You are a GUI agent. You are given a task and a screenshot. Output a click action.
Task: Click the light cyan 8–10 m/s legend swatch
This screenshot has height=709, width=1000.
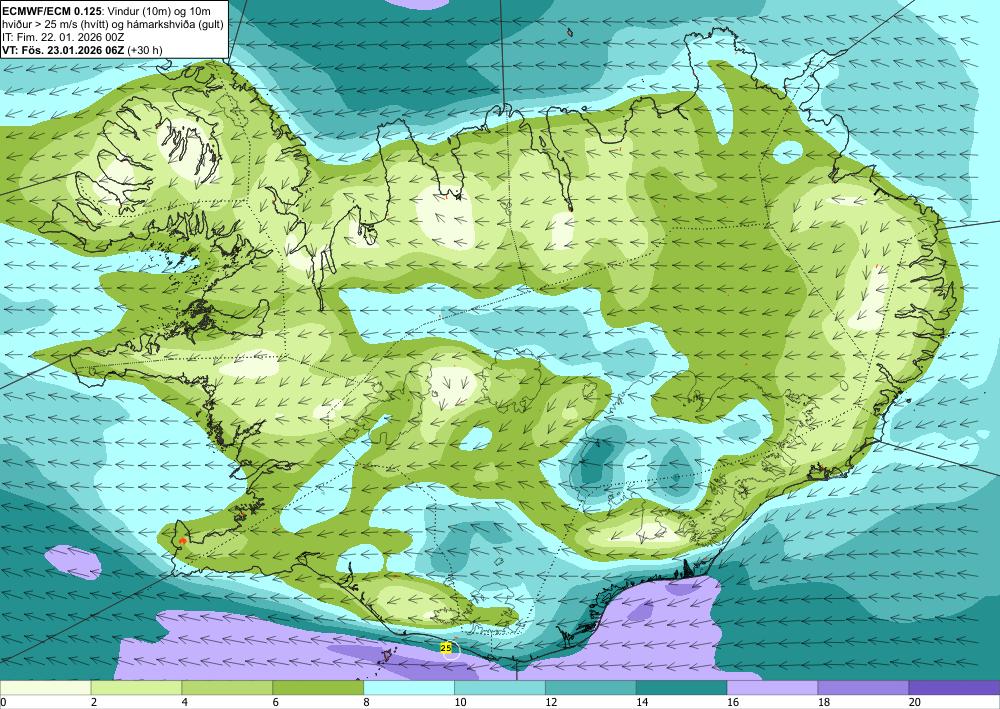pyautogui.click(x=409, y=688)
